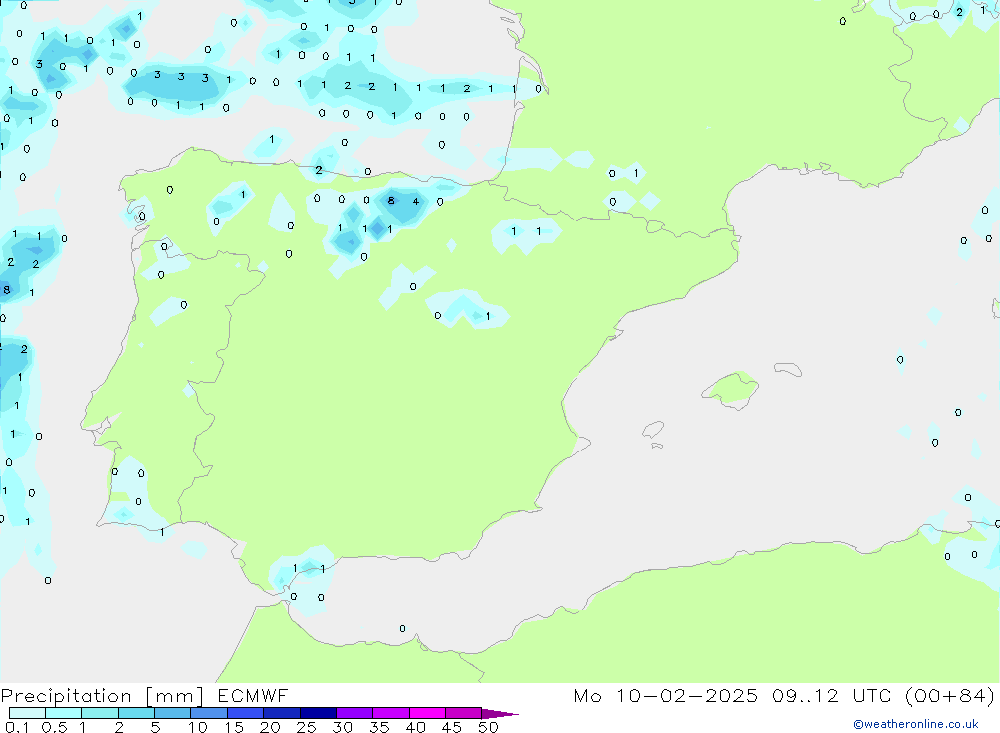Click the Menorca island outline
This screenshot has height=733, width=1000.
coord(788,369)
